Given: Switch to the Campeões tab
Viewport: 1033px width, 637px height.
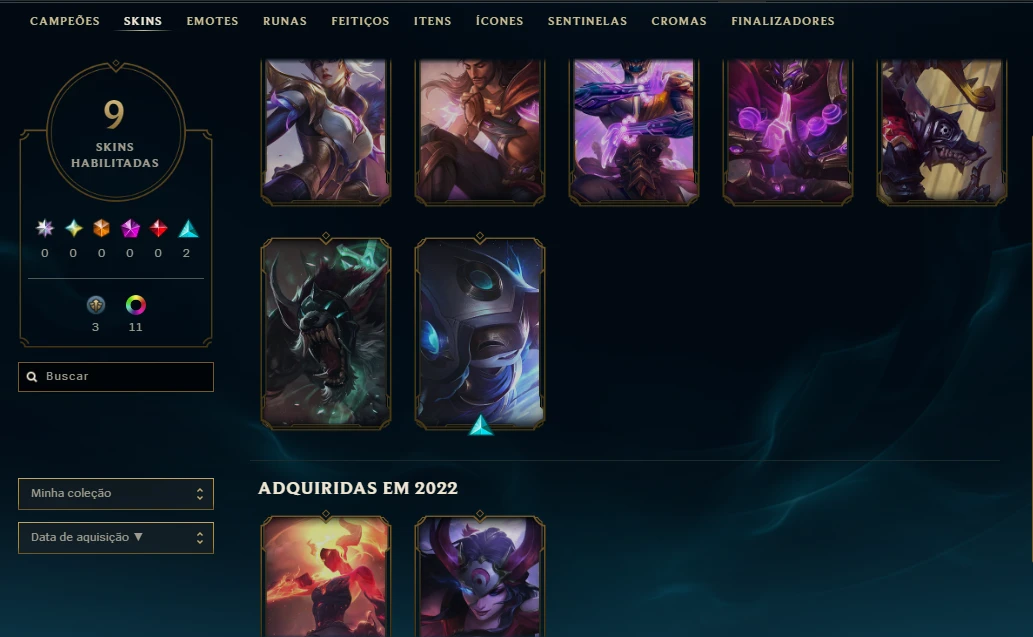Looking at the screenshot, I should coord(65,21).
